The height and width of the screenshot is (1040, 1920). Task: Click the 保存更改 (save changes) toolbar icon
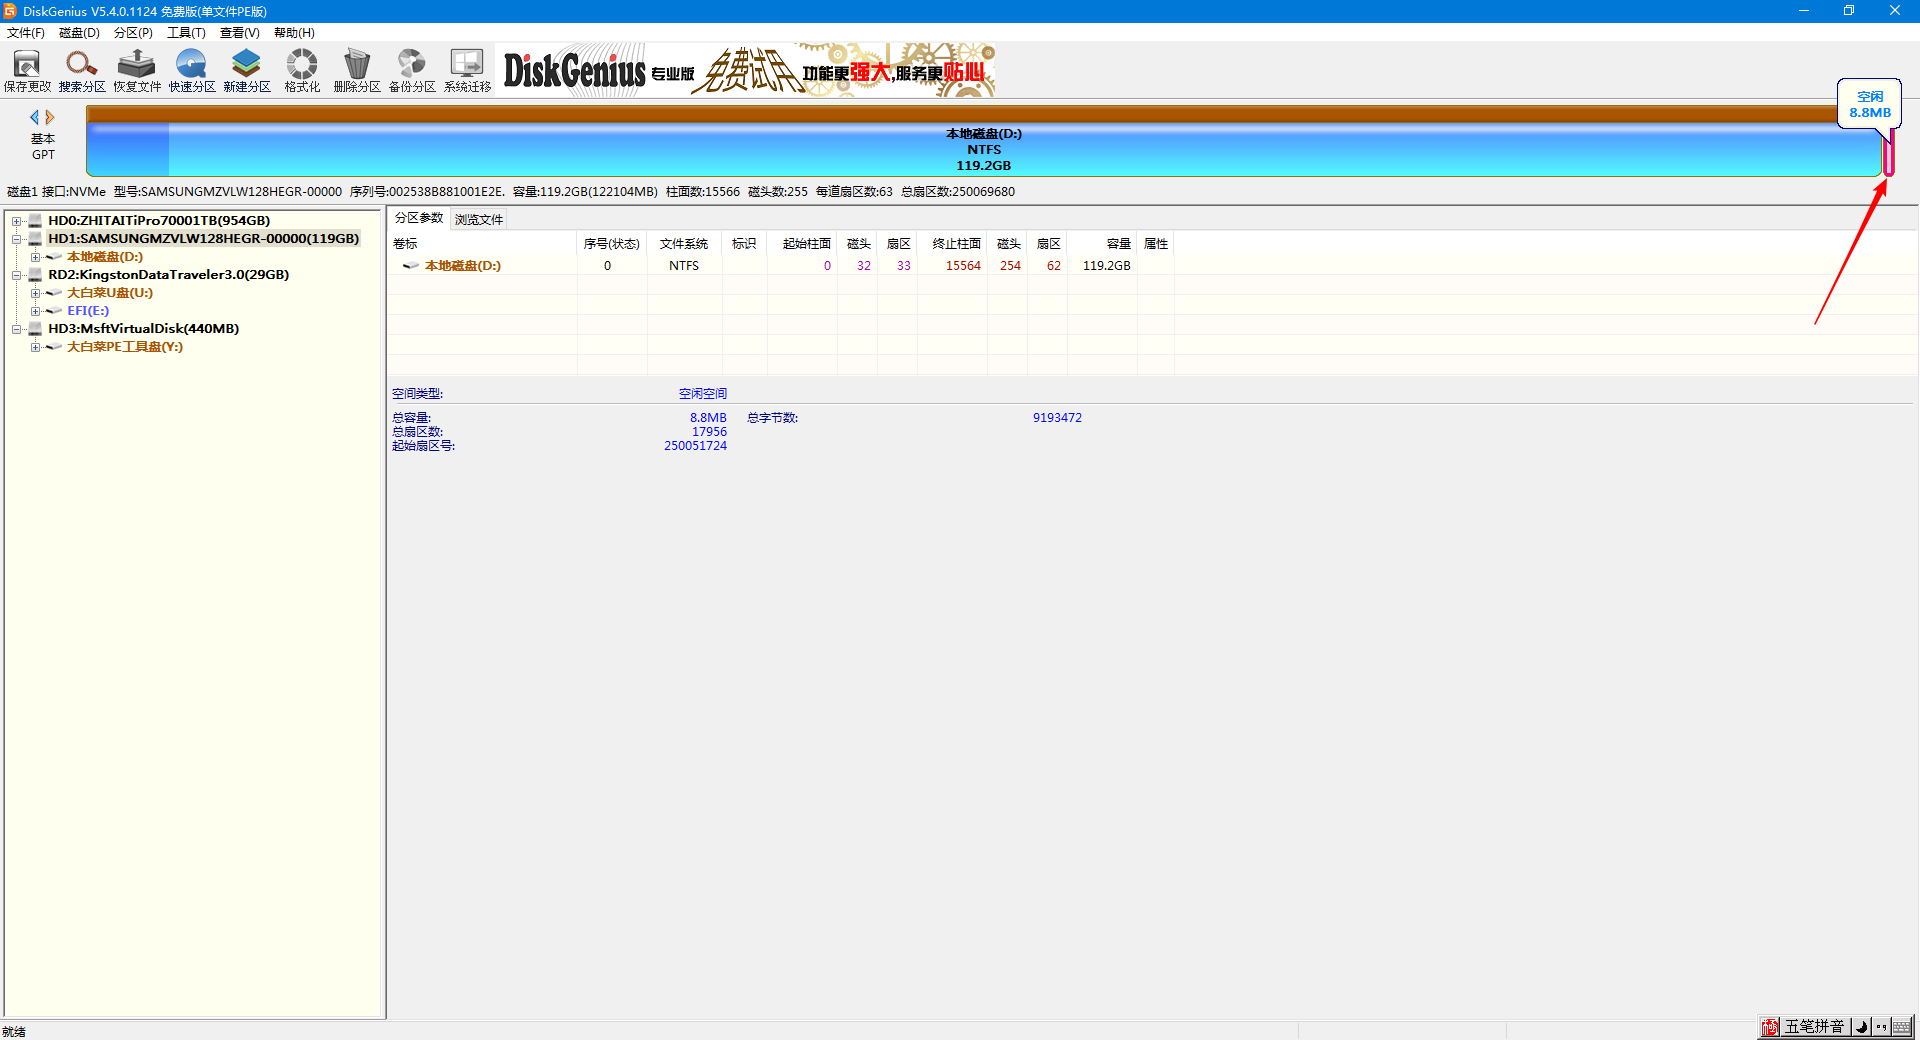(x=27, y=70)
